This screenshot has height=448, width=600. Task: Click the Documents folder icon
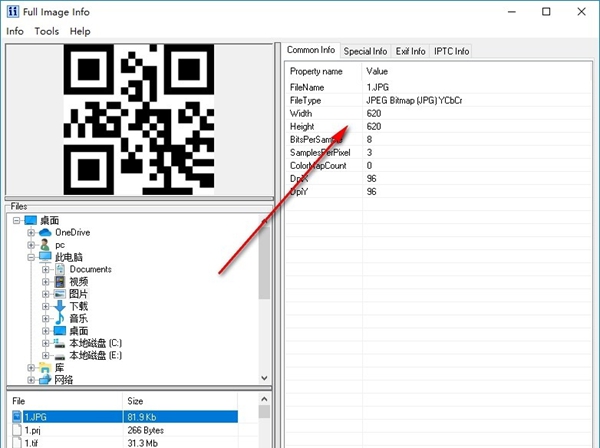click(x=60, y=269)
